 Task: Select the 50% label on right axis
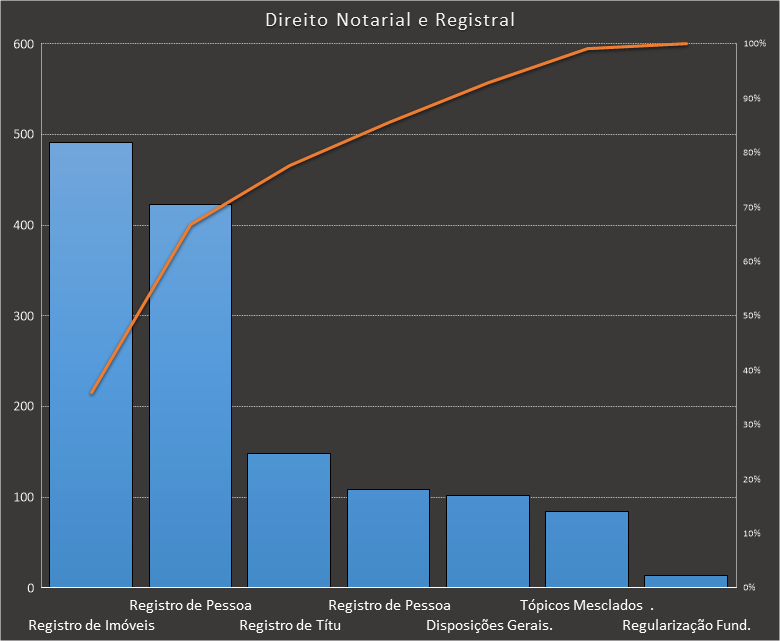(x=754, y=316)
